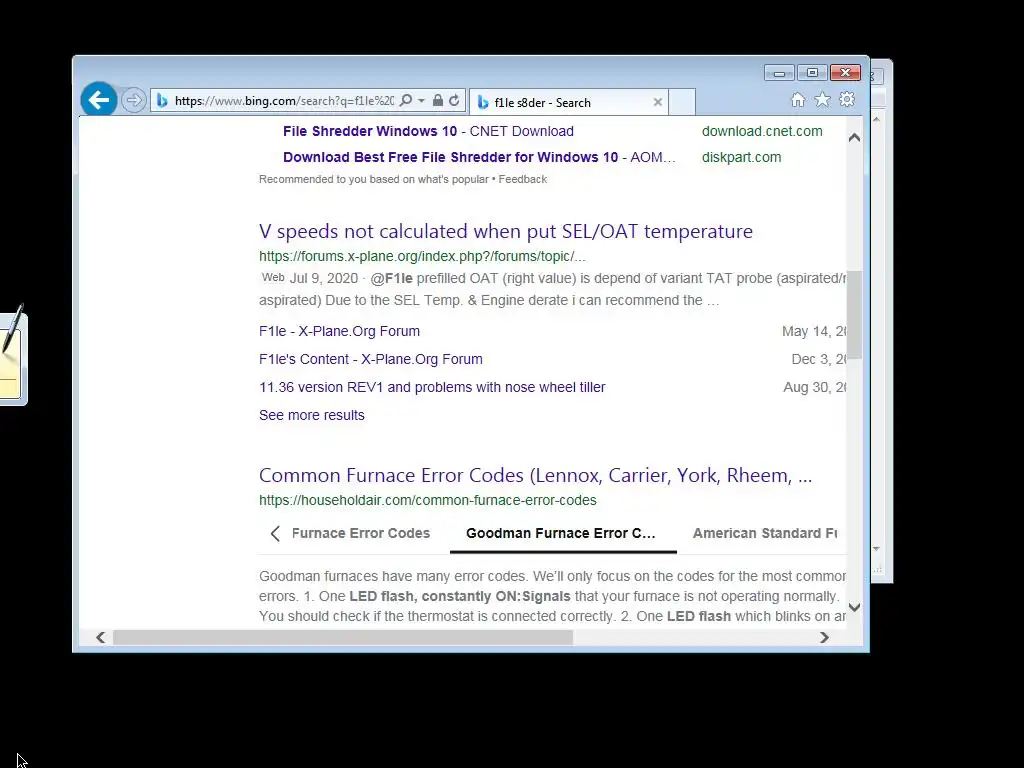The height and width of the screenshot is (768, 1024).
Task: Click the horizontal scrollbar thumb
Action: [343, 637]
